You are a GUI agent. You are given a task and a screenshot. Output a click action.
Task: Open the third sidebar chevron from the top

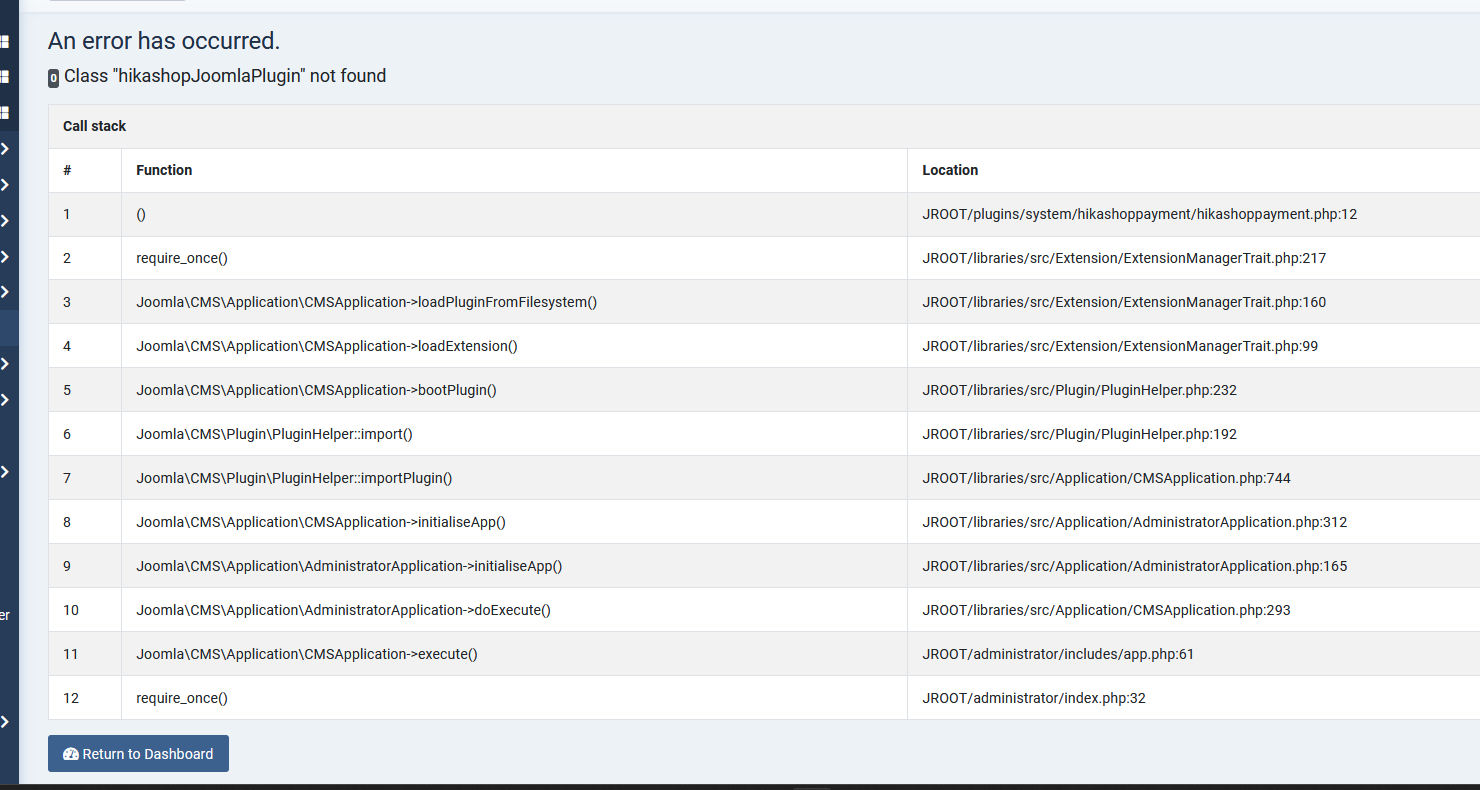click(x=5, y=221)
